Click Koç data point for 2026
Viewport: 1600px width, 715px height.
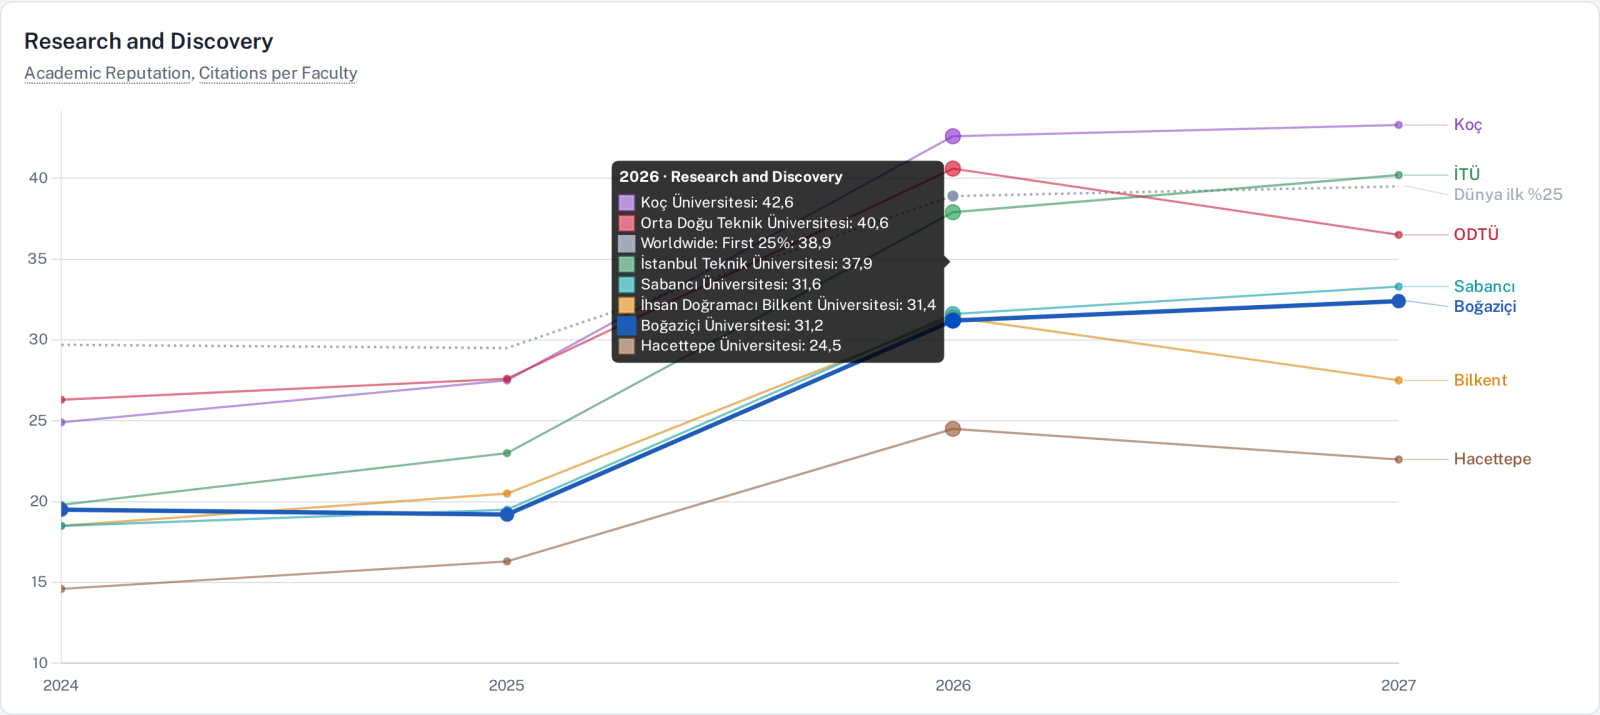point(953,136)
